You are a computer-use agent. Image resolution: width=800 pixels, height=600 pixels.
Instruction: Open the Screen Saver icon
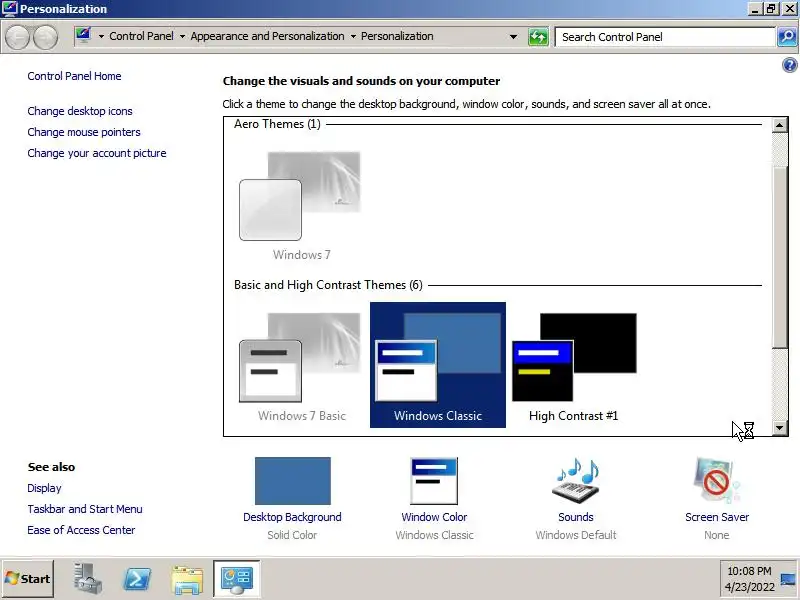tap(716, 481)
